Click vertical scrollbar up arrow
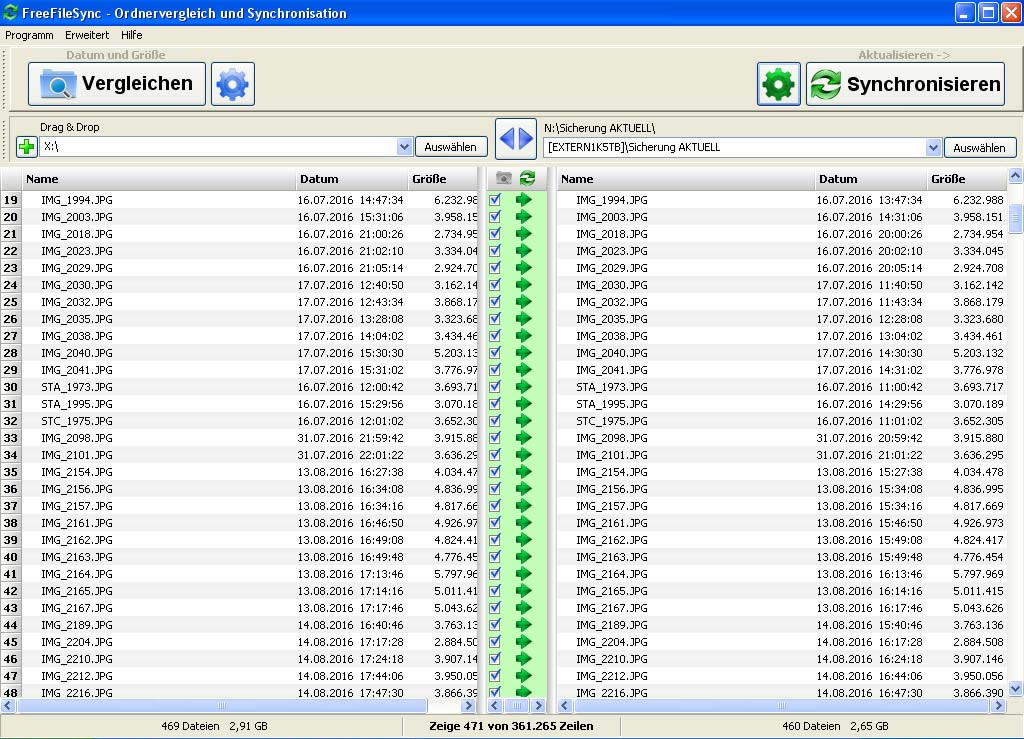Screen dimensions: 1024x739 pos(1016,175)
